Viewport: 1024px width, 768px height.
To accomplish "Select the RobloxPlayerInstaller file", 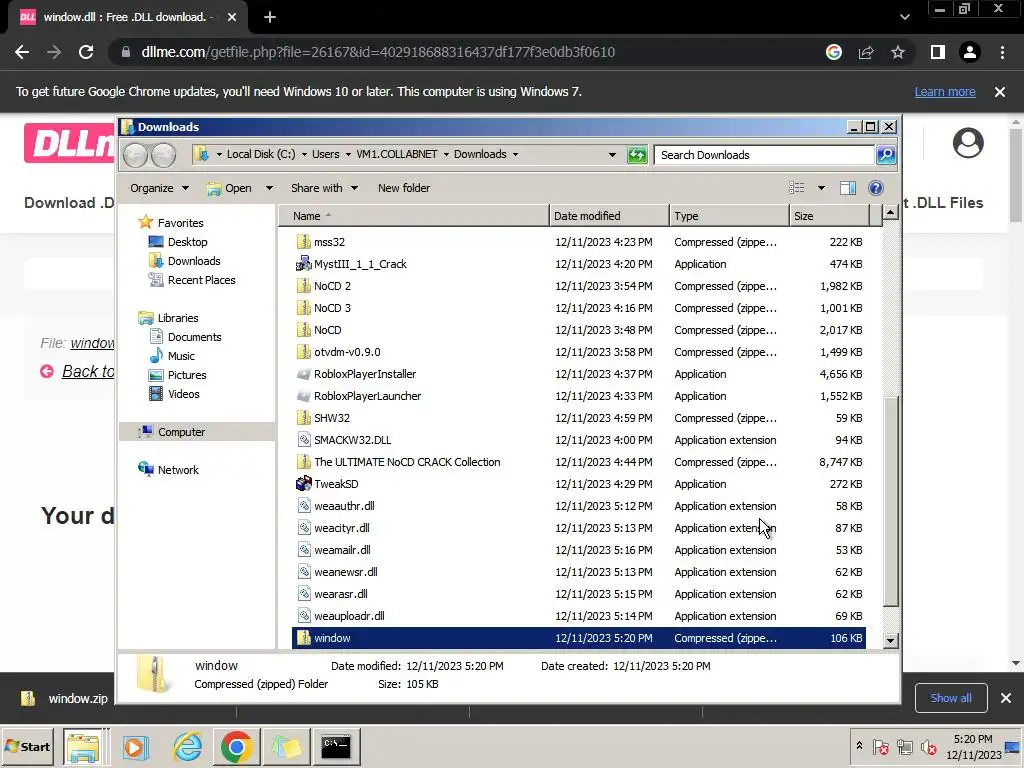I will point(364,374).
